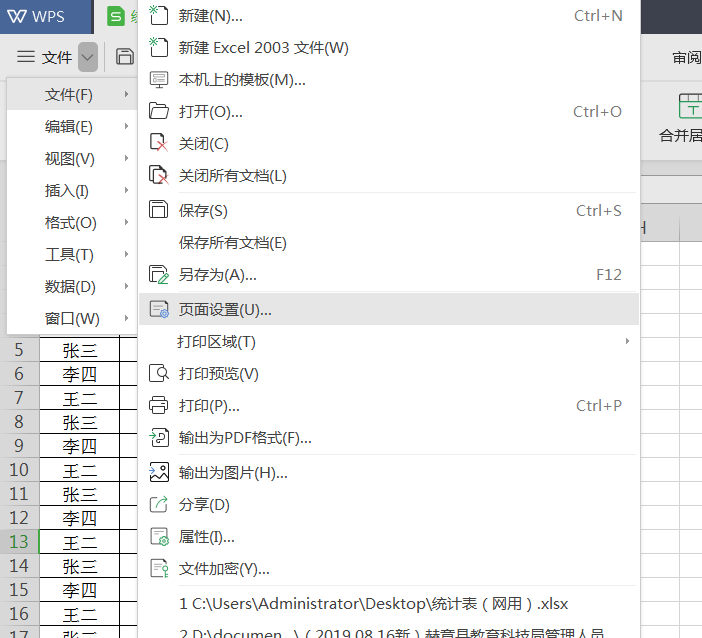This screenshot has height=638, width=702.
Task: Click cell 张三 in row 8
Action: [80, 422]
